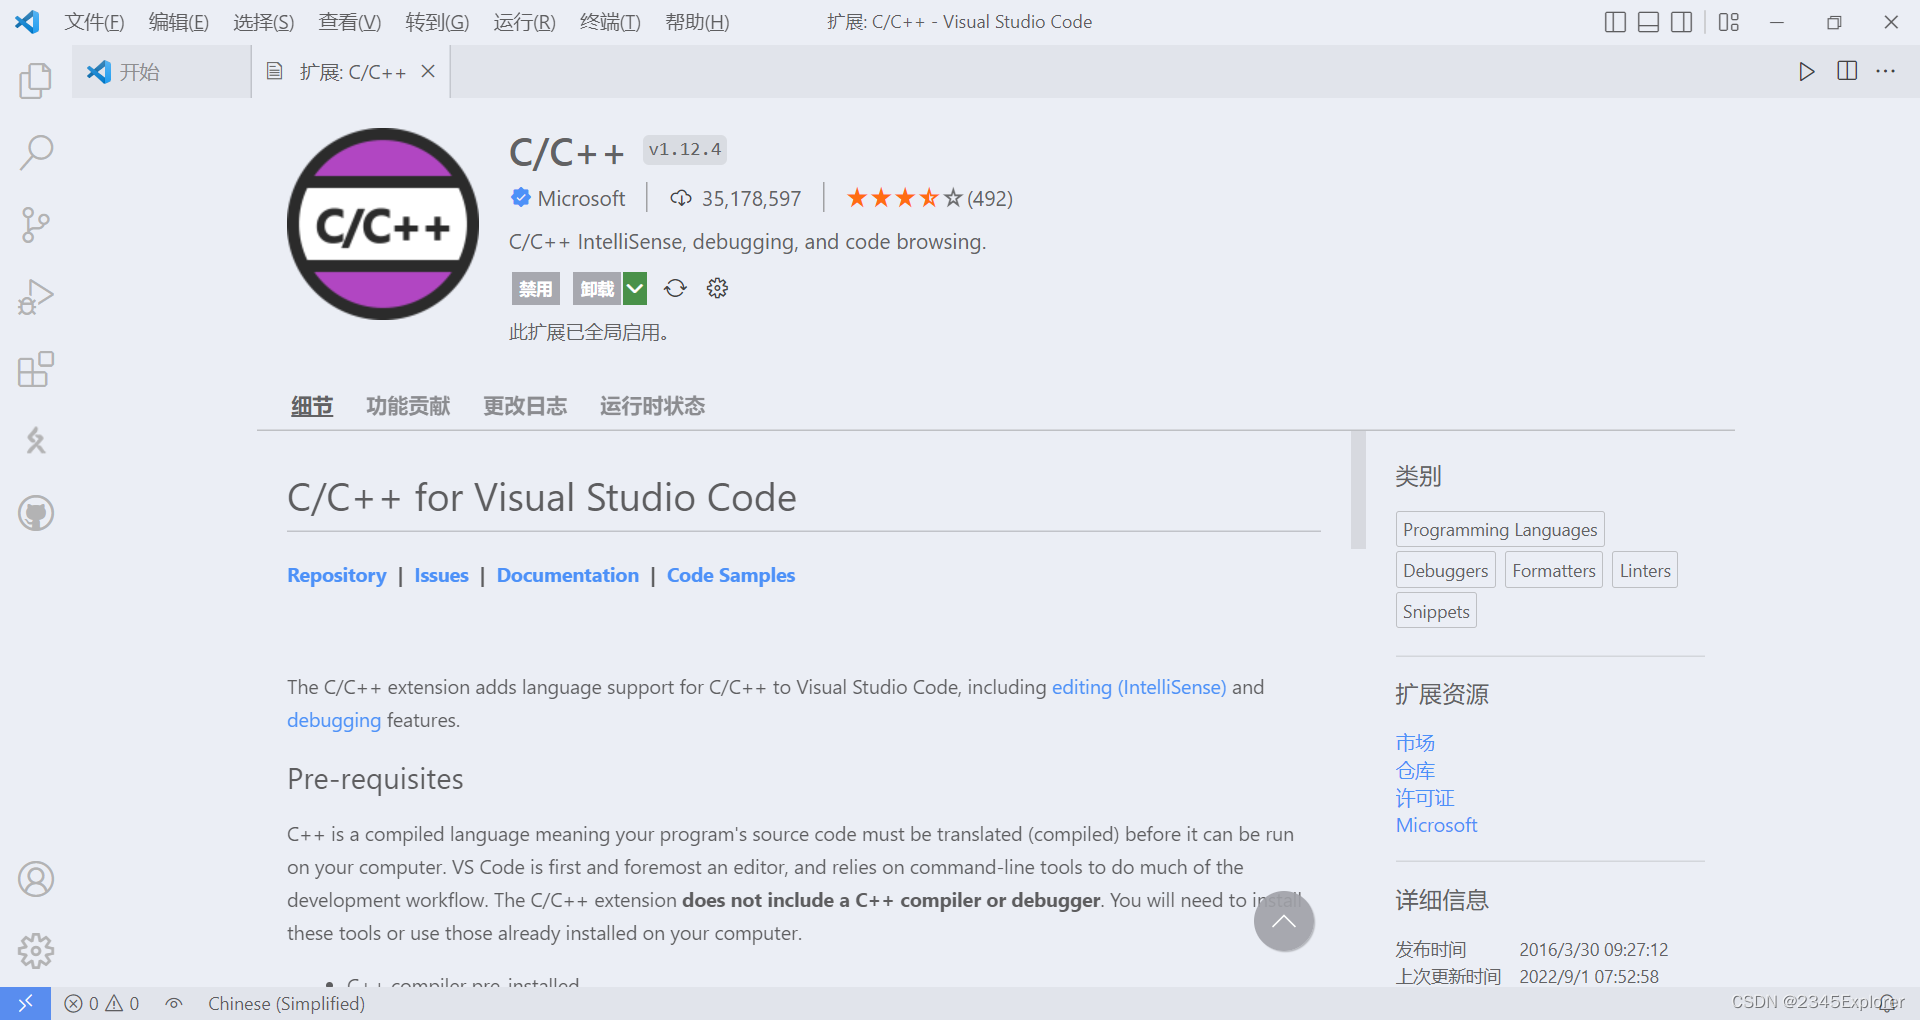This screenshot has height=1020, width=1920.
Task: Open the testing/lightning activity bar icon
Action: click(x=36, y=441)
